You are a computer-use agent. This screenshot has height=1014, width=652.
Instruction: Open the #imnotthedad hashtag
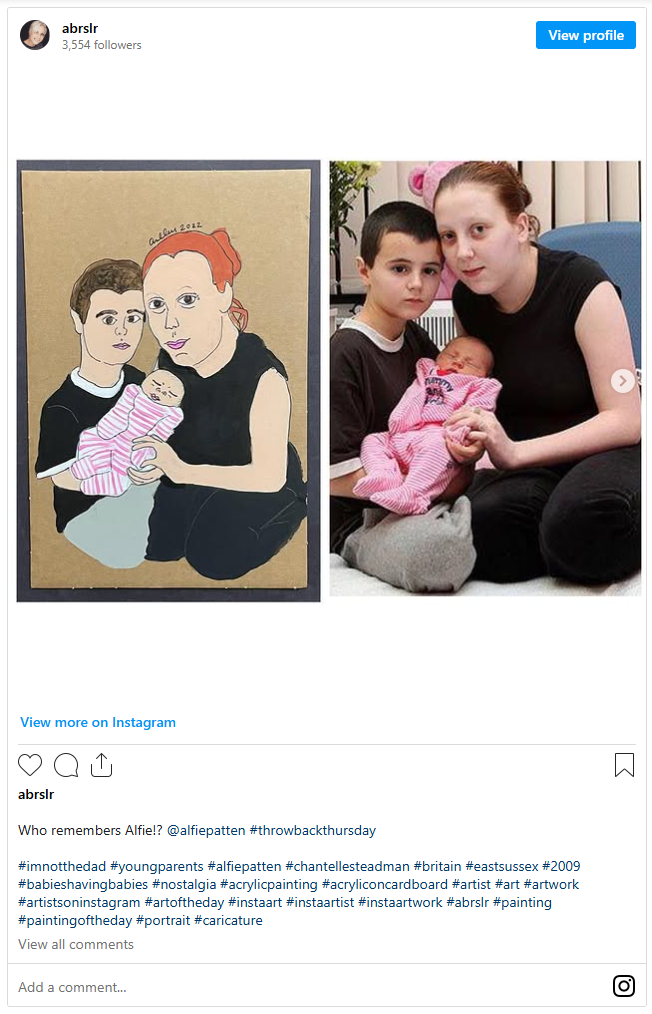click(x=62, y=867)
